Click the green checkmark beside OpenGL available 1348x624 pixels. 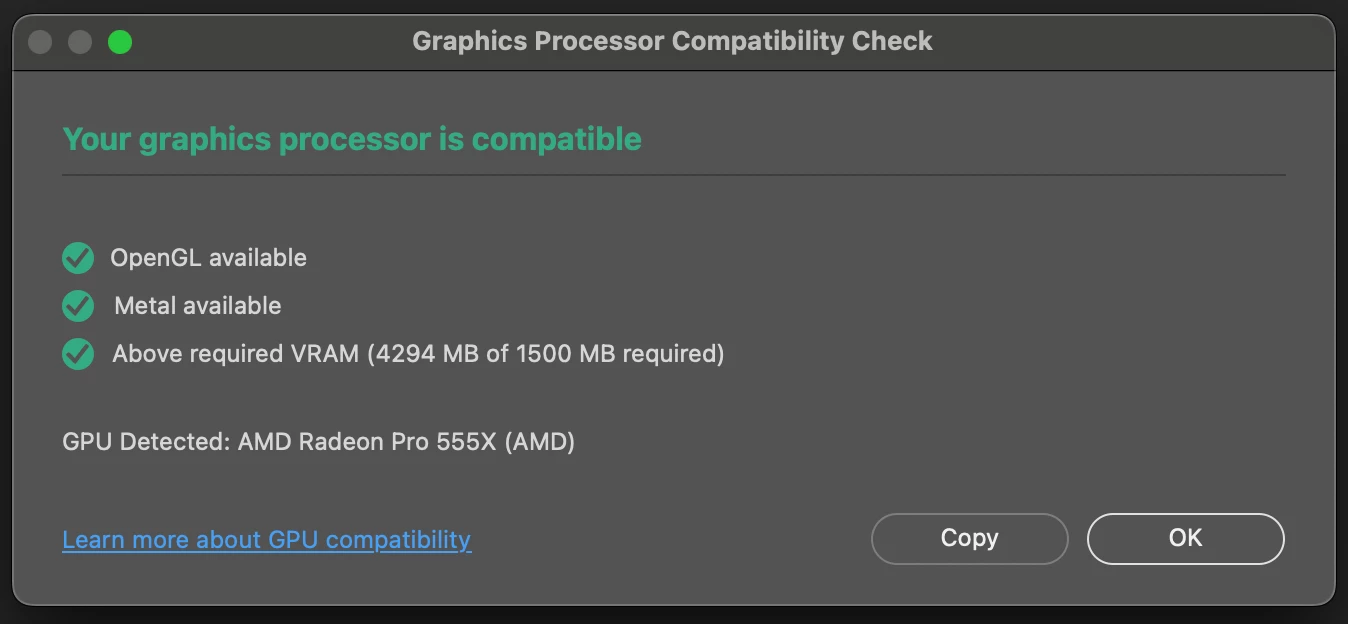(x=78, y=258)
